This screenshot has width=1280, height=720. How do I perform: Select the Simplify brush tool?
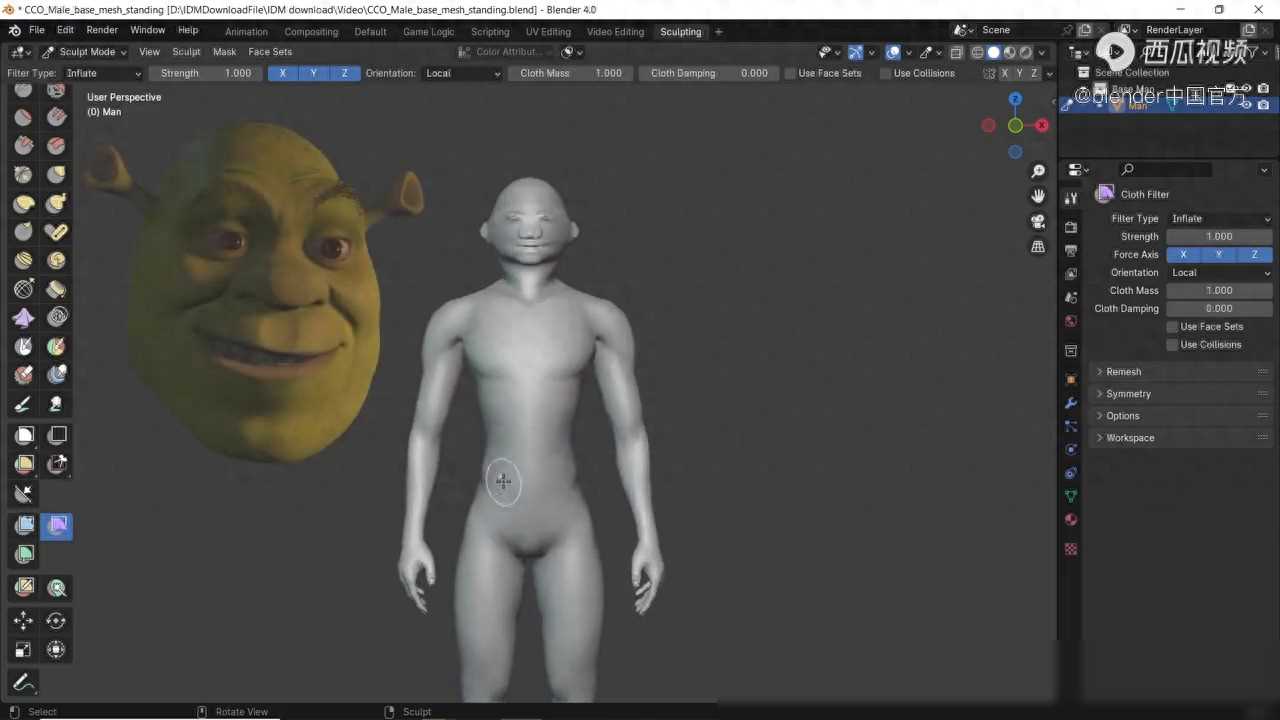(x=57, y=319)
